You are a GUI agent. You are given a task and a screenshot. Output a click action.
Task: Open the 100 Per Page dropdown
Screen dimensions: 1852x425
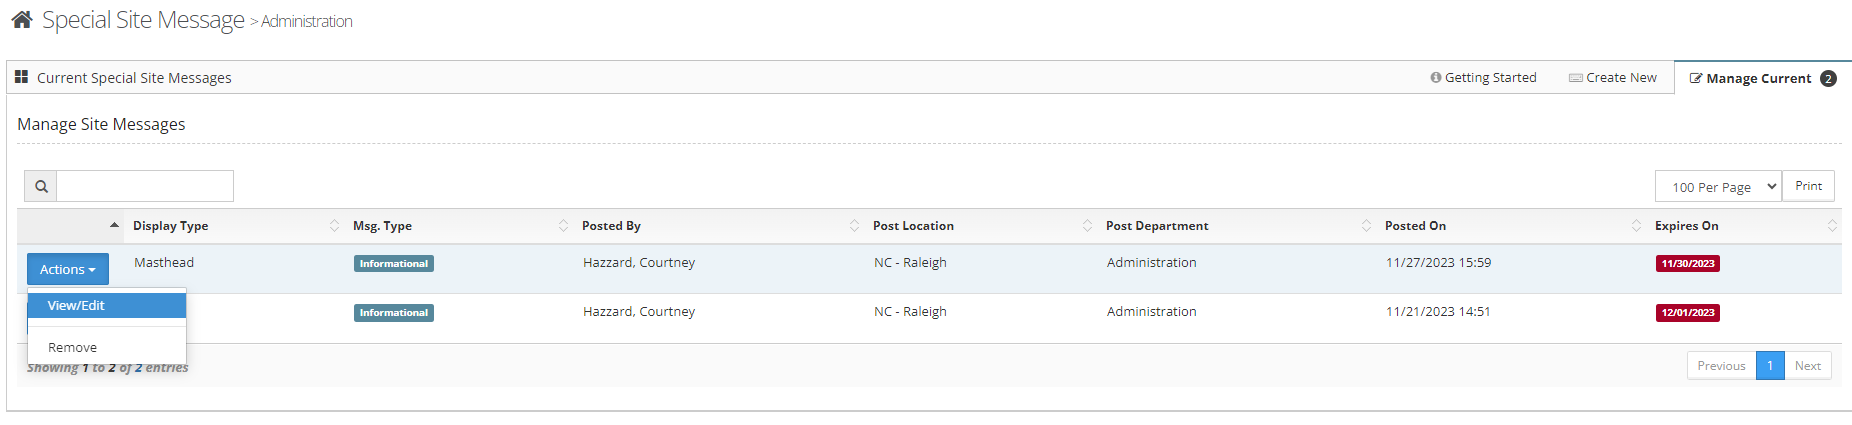click(1718, 187)
